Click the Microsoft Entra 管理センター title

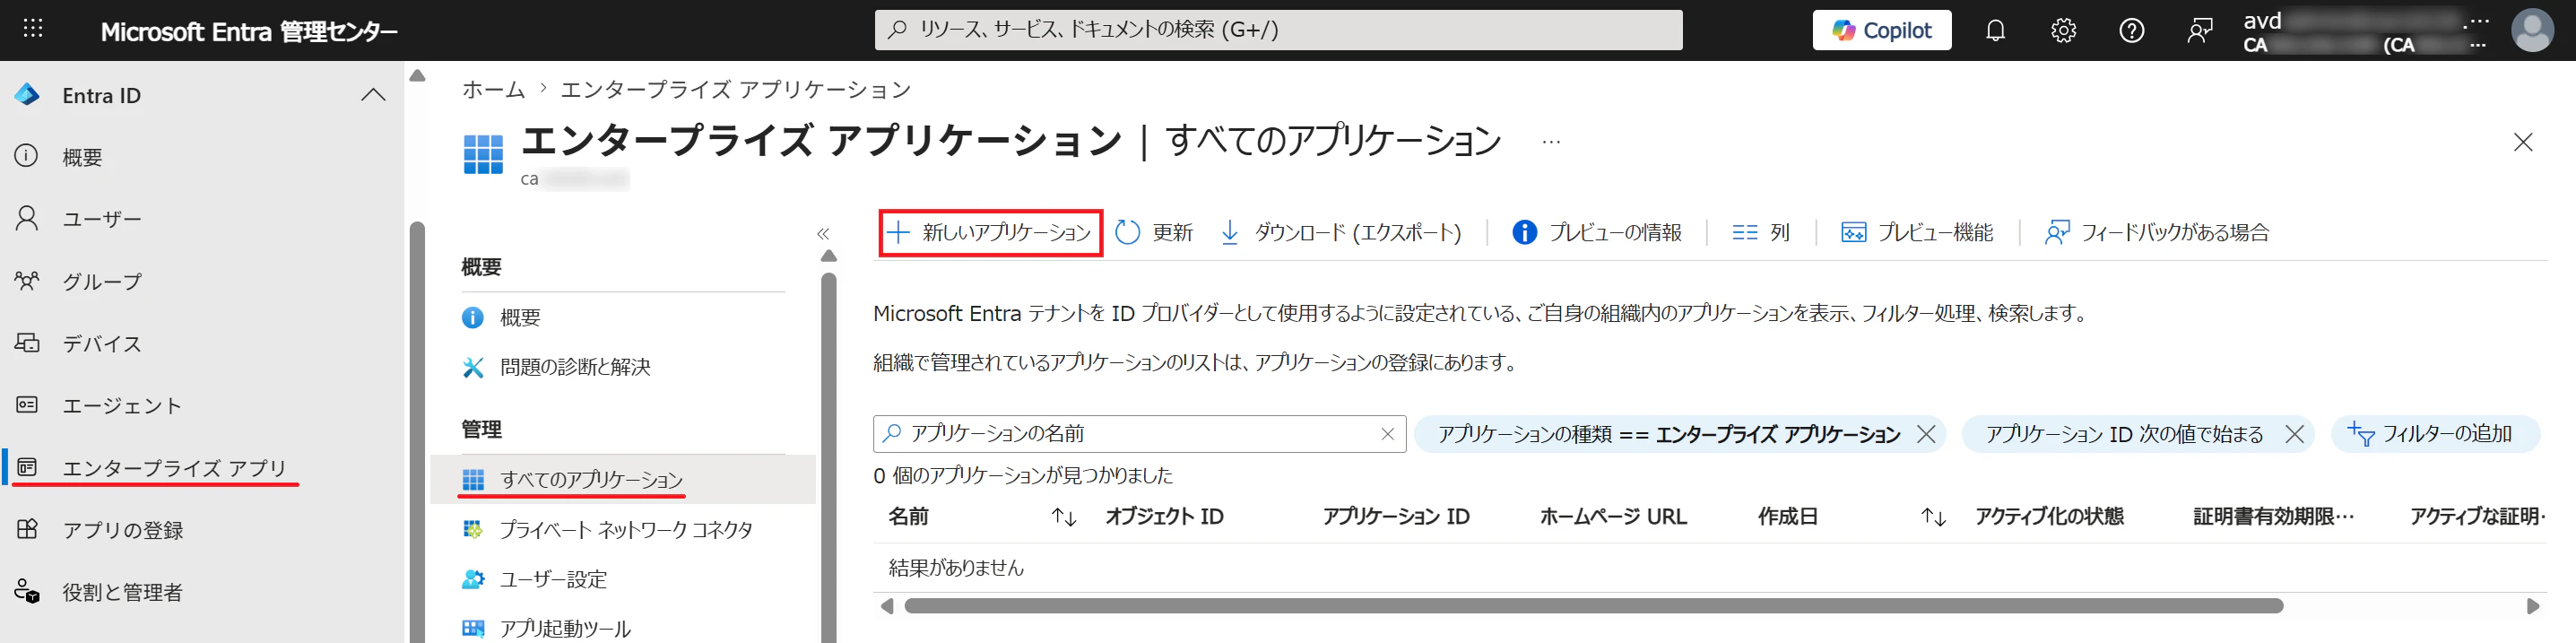coord(249,31)
